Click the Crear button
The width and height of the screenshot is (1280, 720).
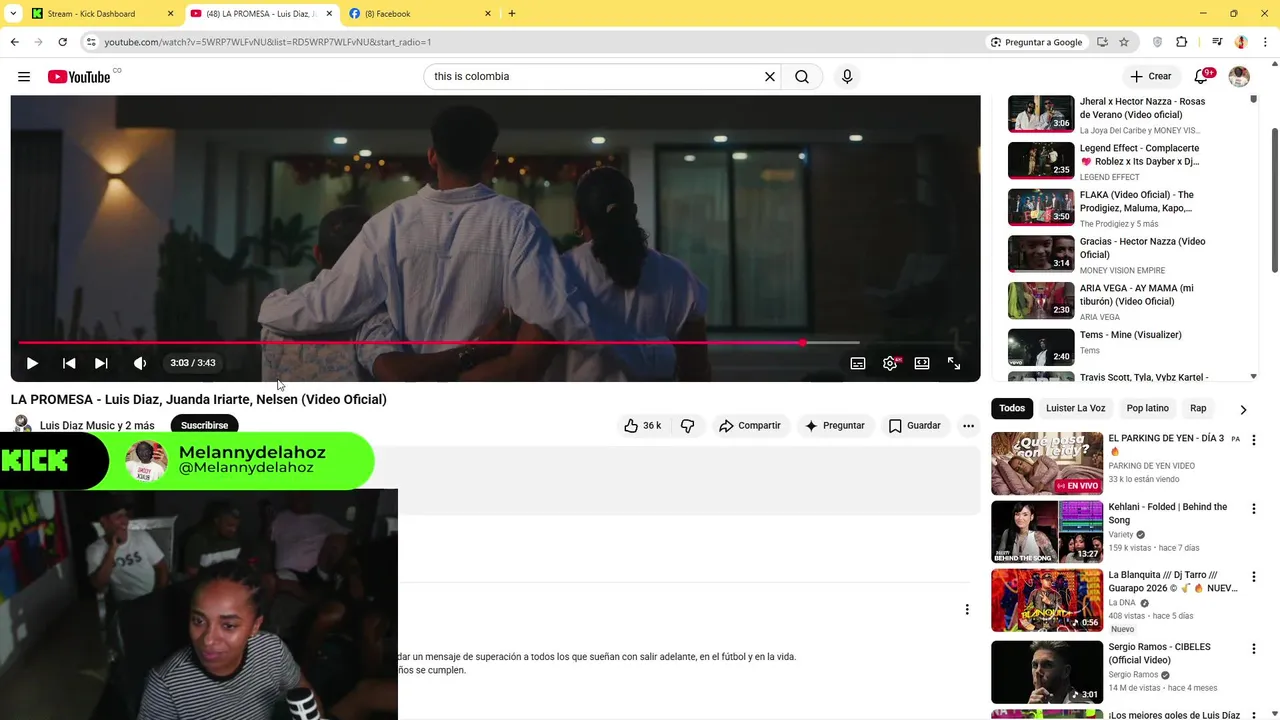tap(1150, 77)
